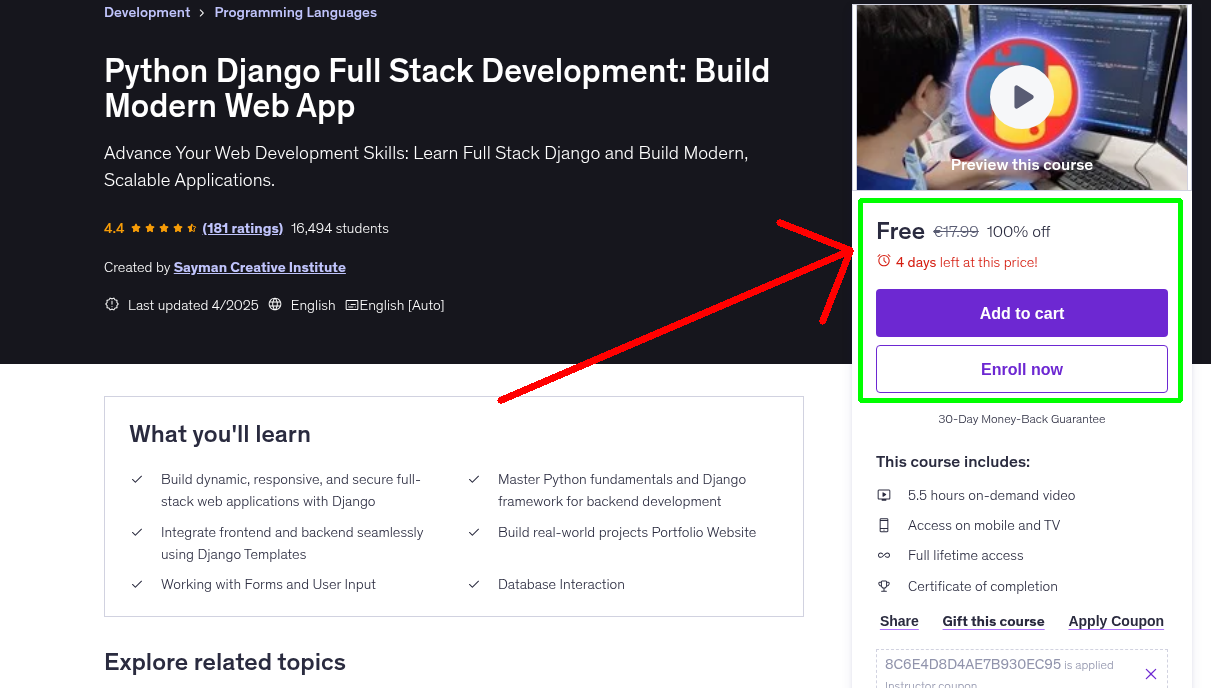Dismiss the applied instructor coupon
The height and width of the screenshot is (688, 1211).
(1151, 673)
